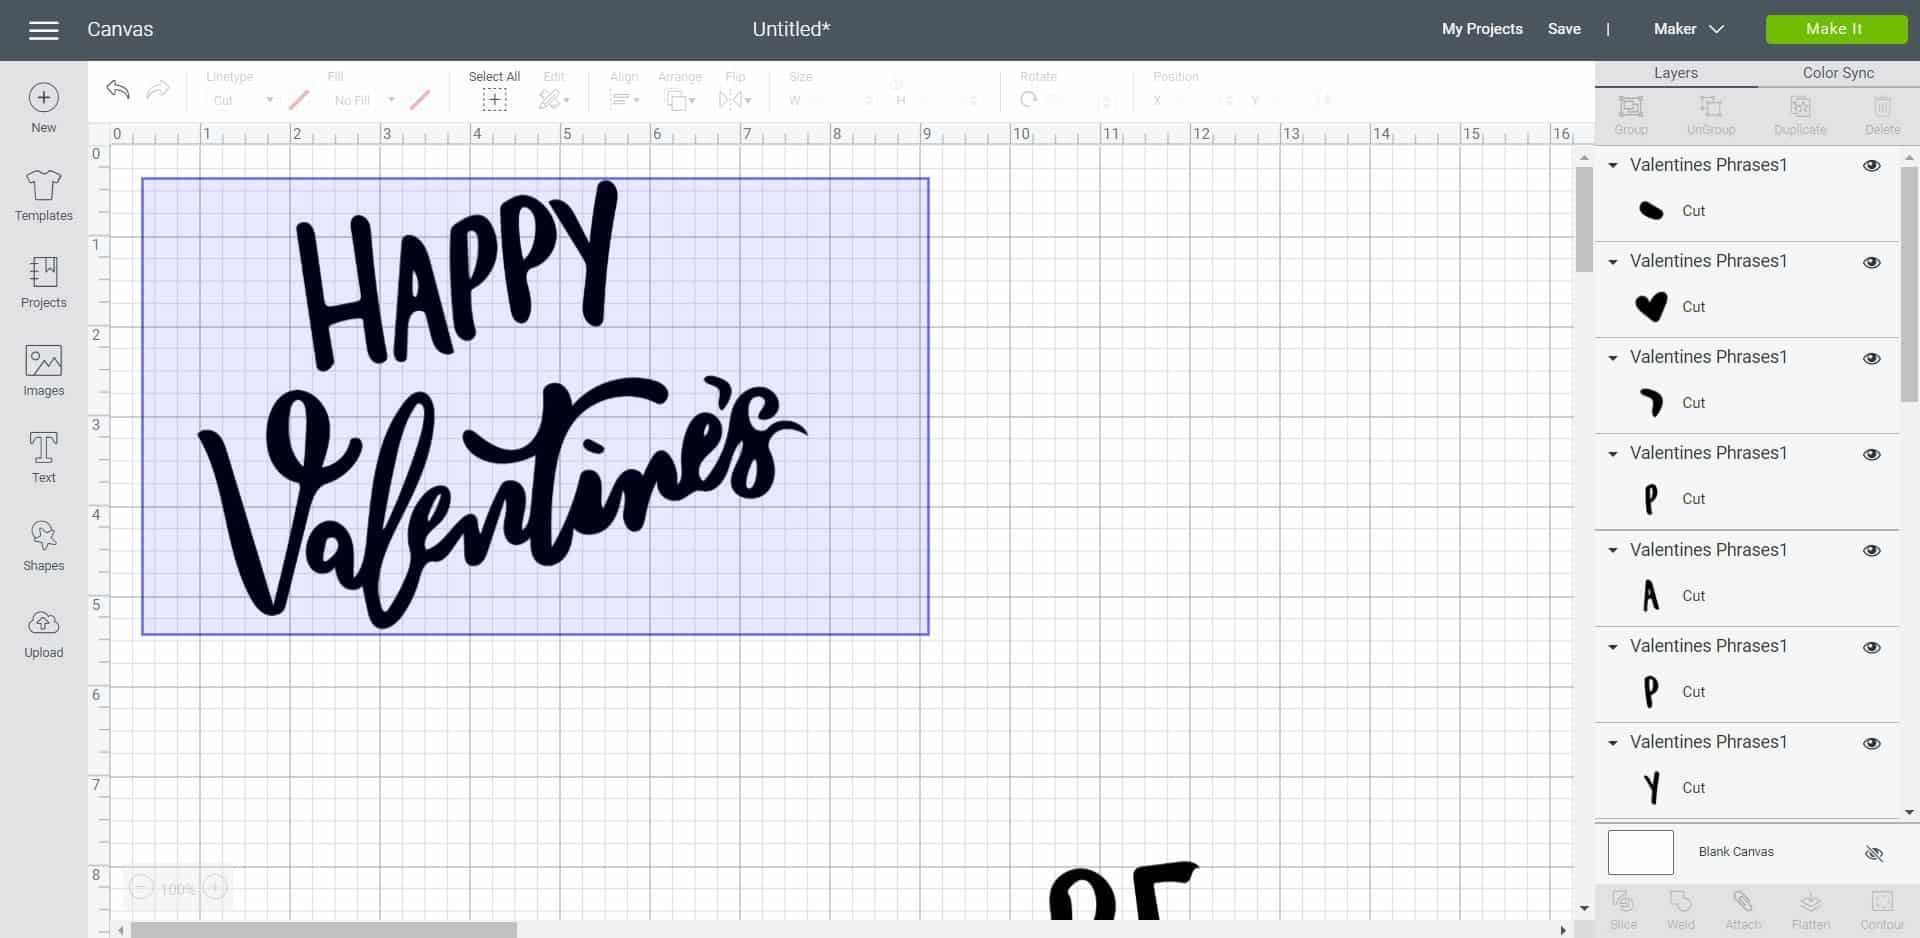Collapse the second P layer group
The image size is (1920, 938).
(1612, 646)
